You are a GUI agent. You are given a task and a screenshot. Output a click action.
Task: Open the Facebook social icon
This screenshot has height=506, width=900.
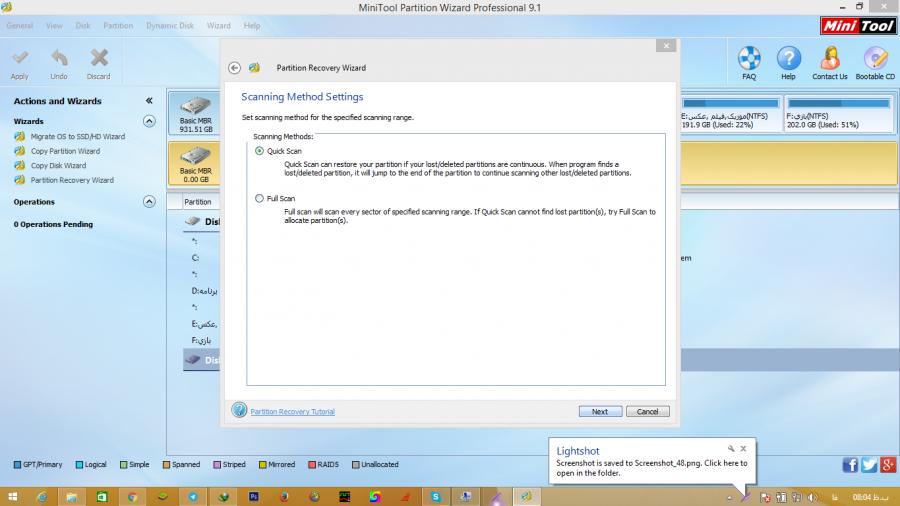tap(850, 465)
